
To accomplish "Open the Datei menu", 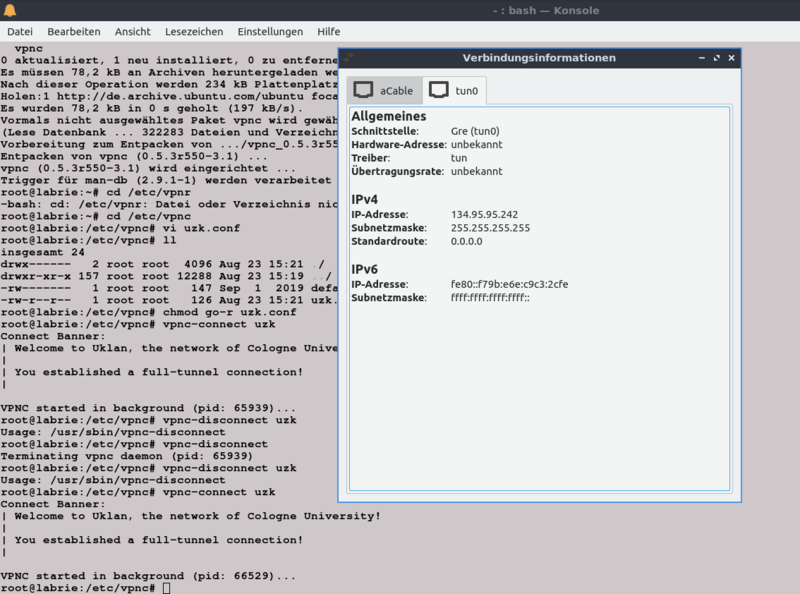I will [20, 32].
